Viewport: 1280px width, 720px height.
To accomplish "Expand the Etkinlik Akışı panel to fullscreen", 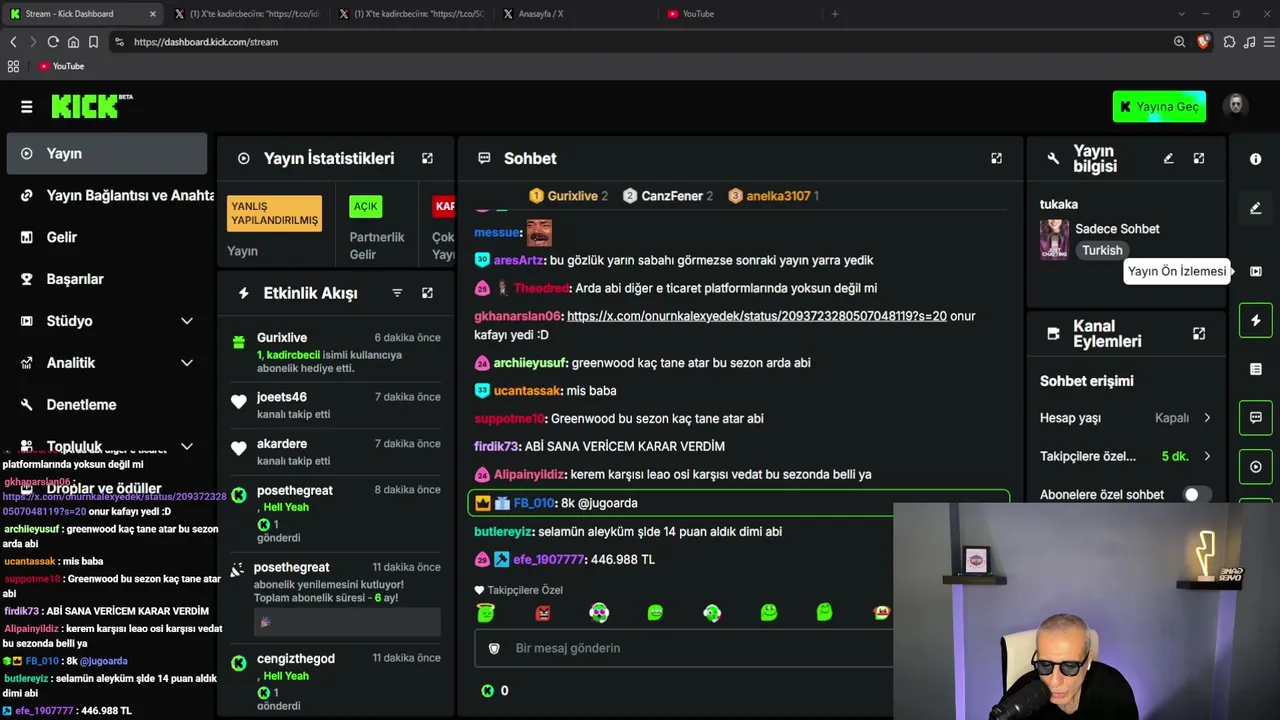I will 427,293.
